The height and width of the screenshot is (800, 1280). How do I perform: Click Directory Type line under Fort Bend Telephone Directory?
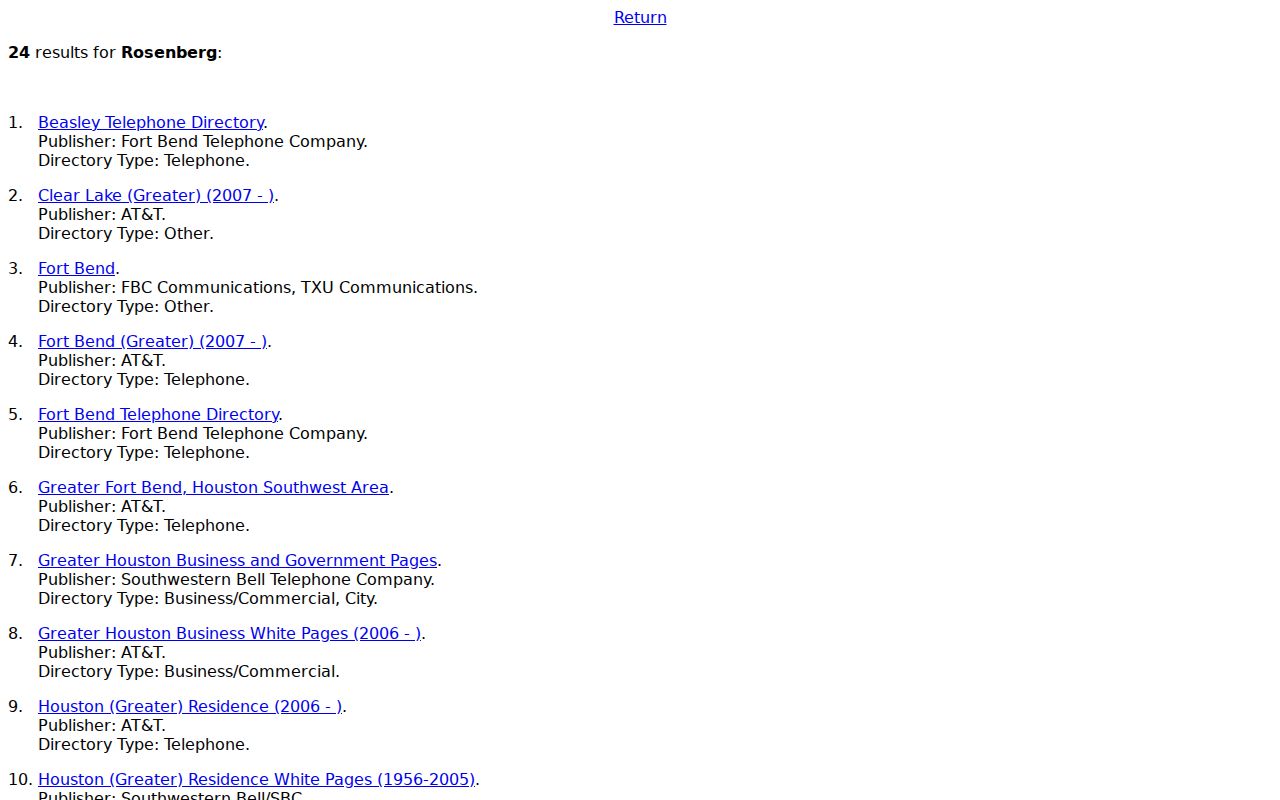pos(144,452)
